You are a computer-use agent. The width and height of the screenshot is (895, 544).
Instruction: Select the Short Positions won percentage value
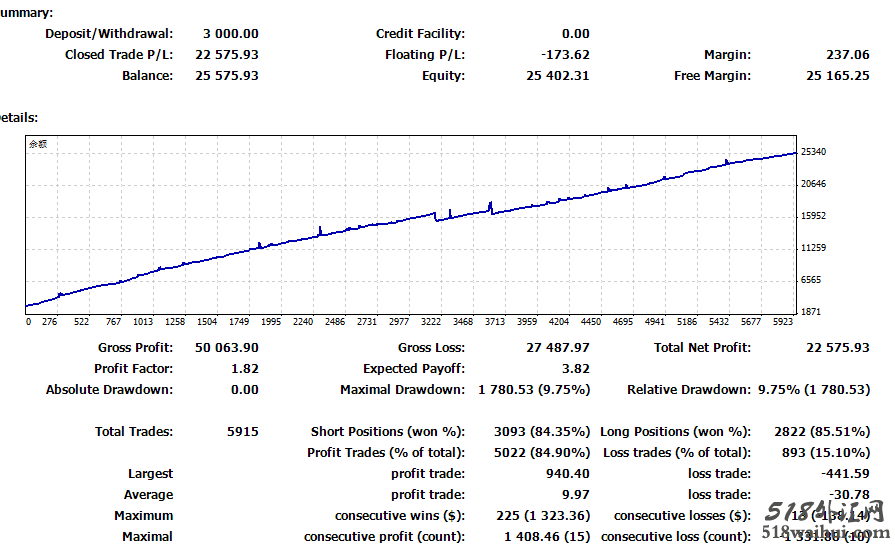[x=541, y=432]
